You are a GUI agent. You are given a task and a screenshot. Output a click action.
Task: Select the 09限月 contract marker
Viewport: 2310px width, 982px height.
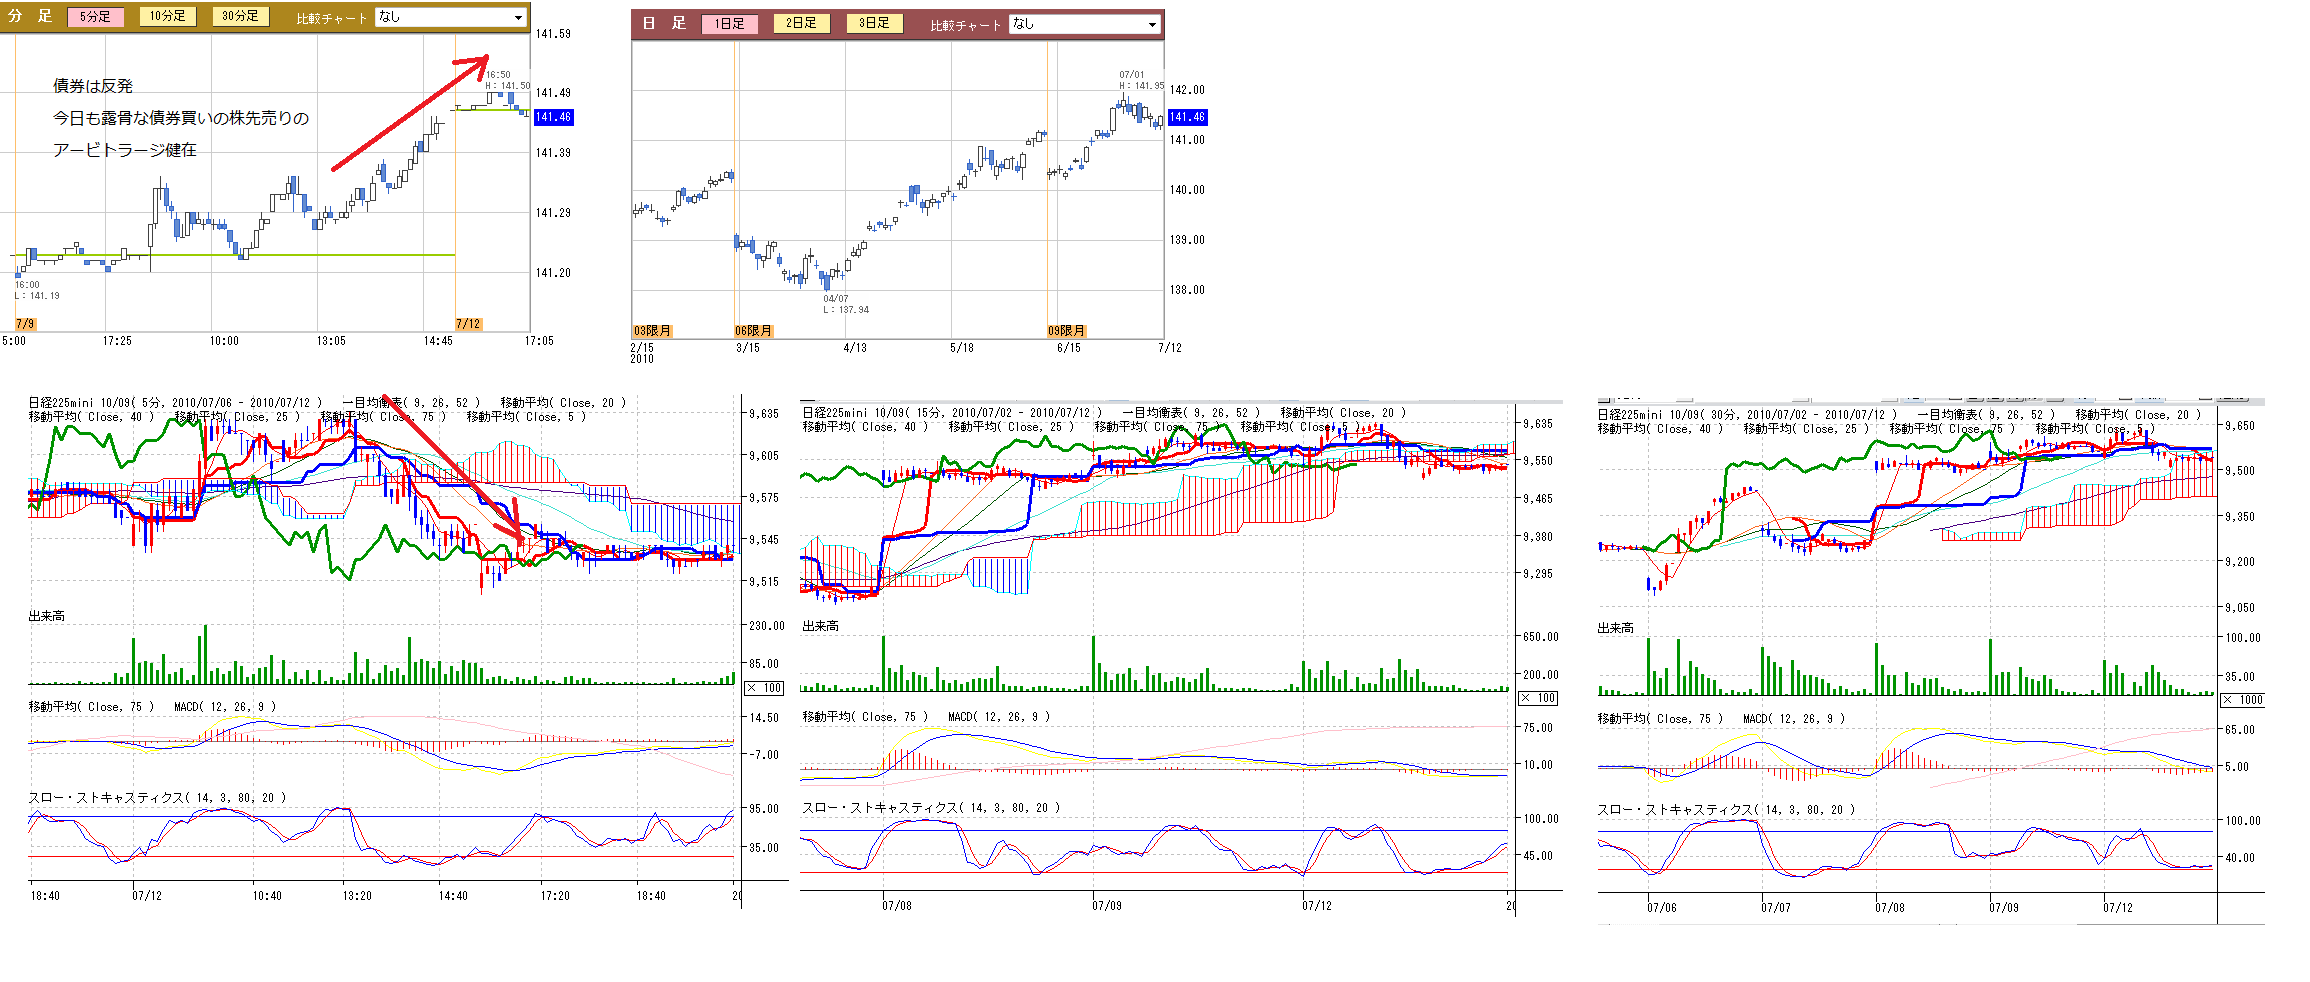[x=1066, y=331]
